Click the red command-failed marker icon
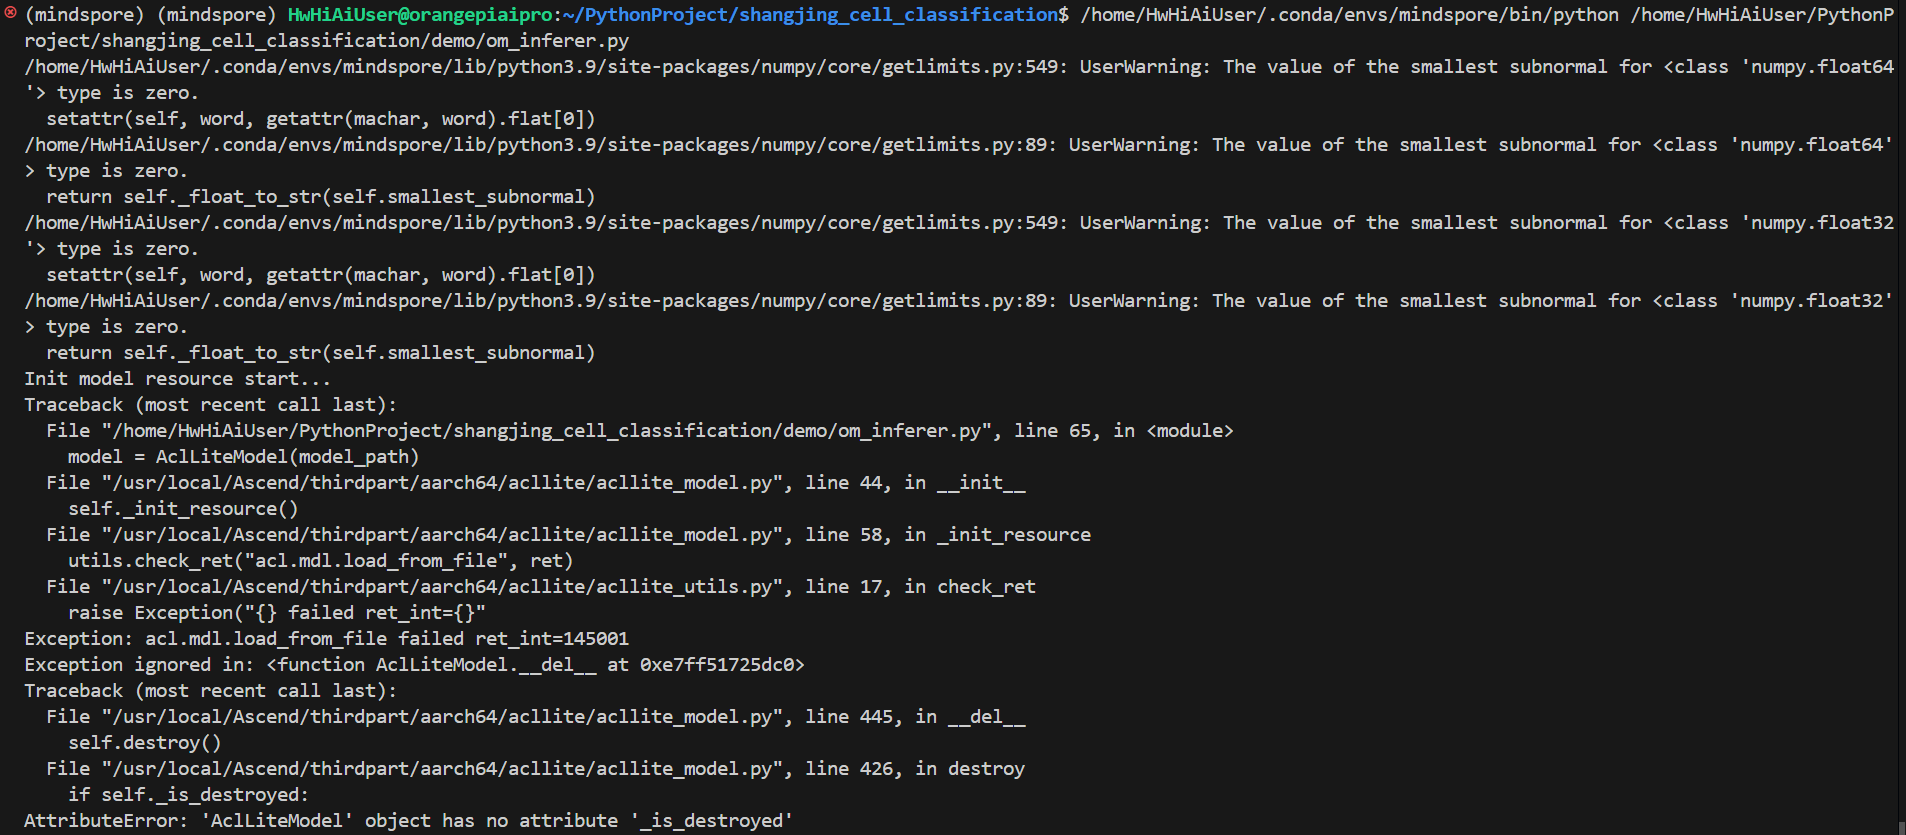Viewport: 1906px width, 835px height. tap(11, 14)
